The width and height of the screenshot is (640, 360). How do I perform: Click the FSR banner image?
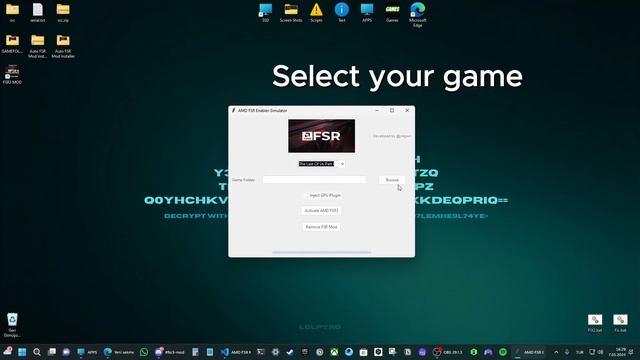tap(321, 136)
